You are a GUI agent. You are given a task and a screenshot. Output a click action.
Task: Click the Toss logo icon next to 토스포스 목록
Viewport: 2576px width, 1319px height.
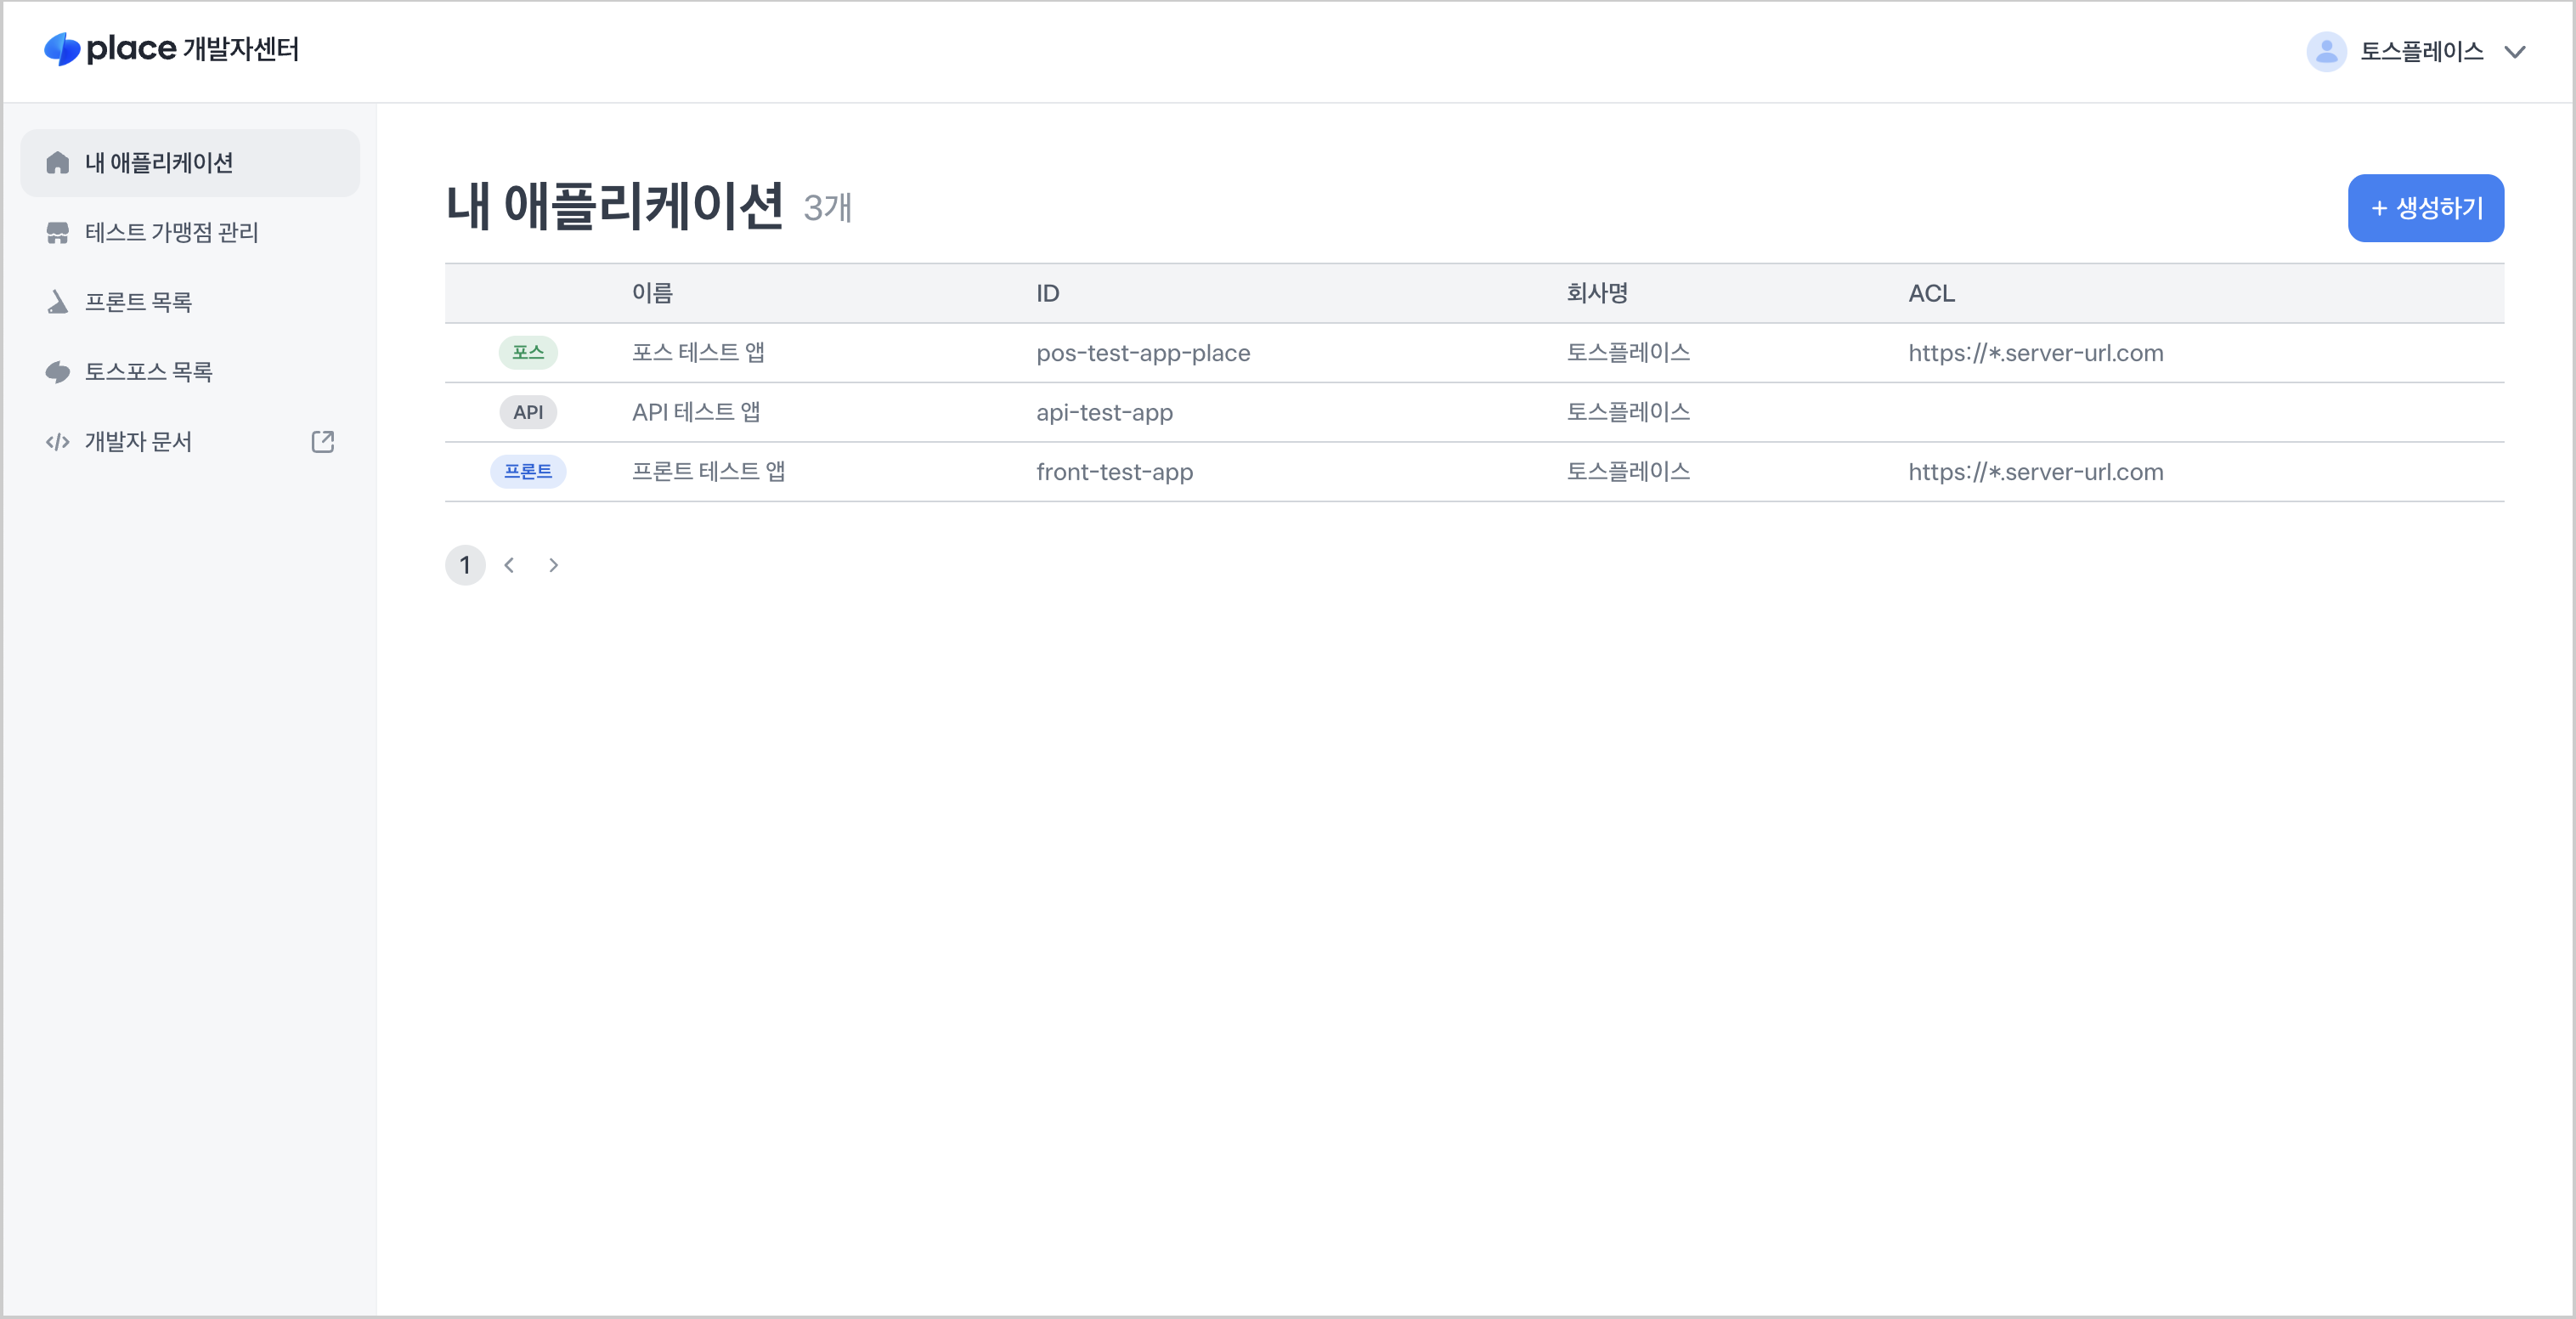point(57,371)
